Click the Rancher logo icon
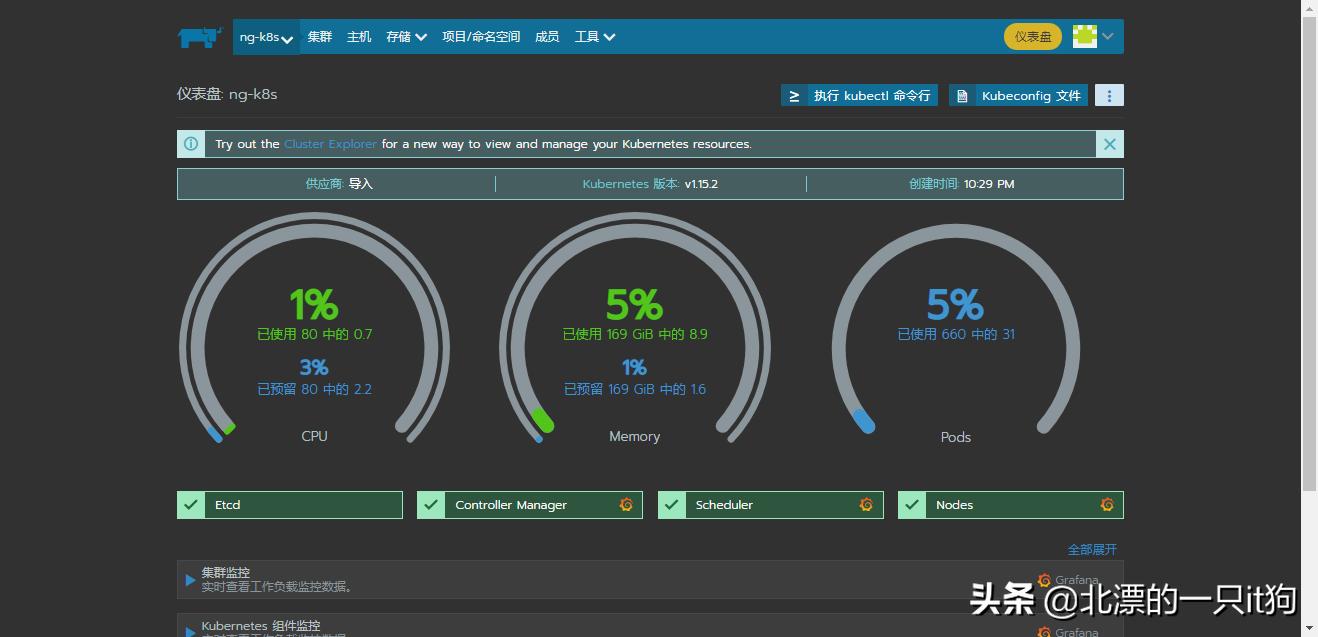1318x637 pixels. pos(199,37)
